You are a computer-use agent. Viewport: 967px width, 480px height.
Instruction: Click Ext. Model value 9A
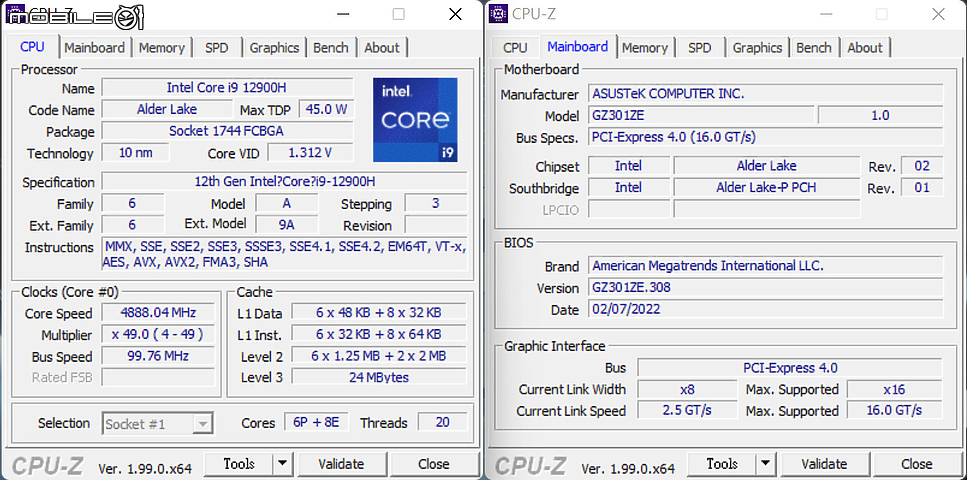coord(287,225)
